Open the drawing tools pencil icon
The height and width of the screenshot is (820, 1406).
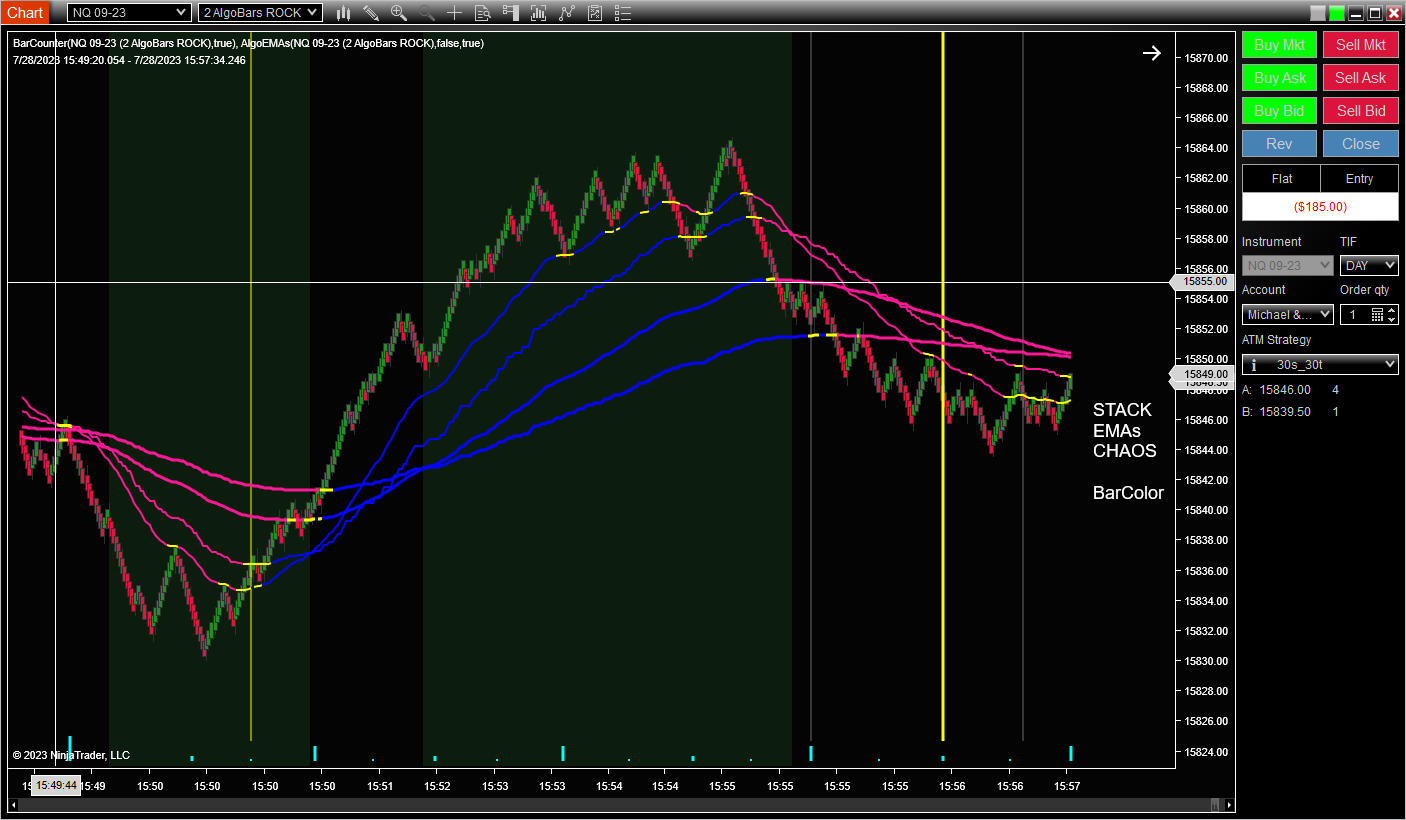tap(371, 13)
